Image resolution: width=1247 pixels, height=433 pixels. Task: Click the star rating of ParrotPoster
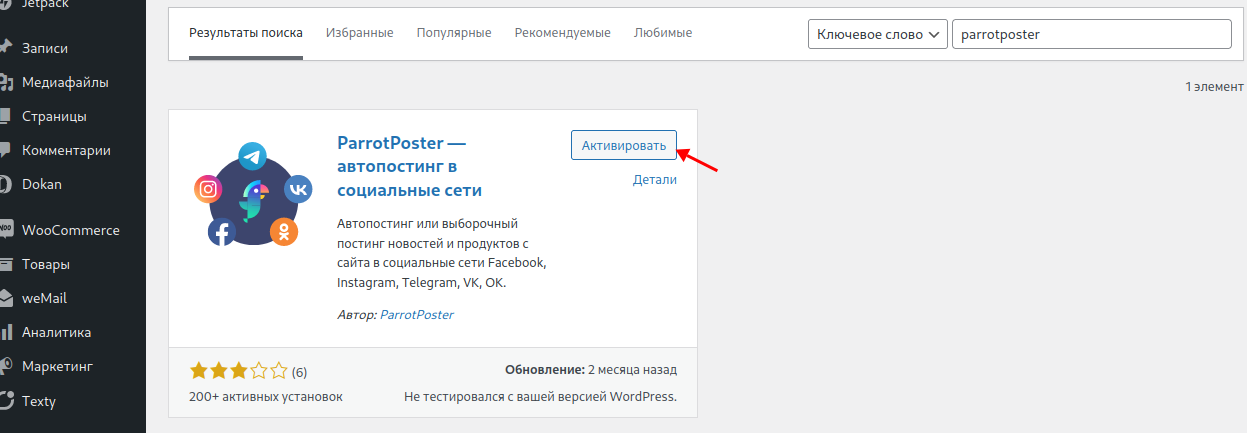(x=238, y=371)
